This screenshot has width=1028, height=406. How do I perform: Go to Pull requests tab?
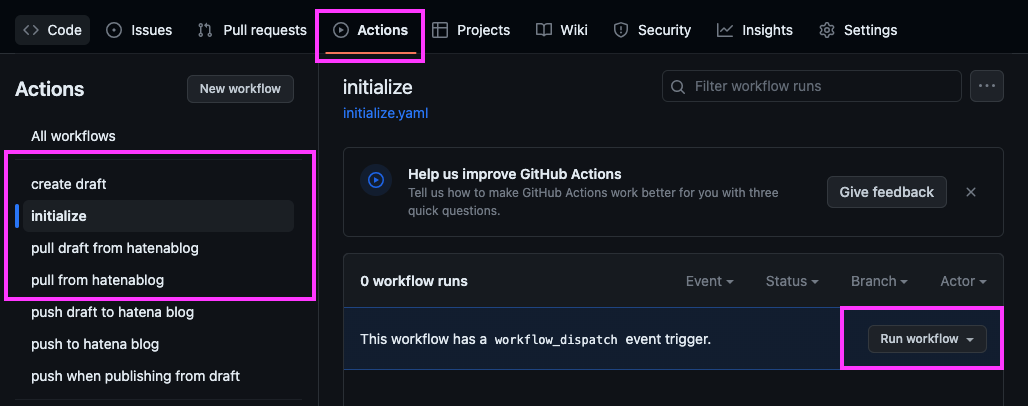[x=252, y=30]
